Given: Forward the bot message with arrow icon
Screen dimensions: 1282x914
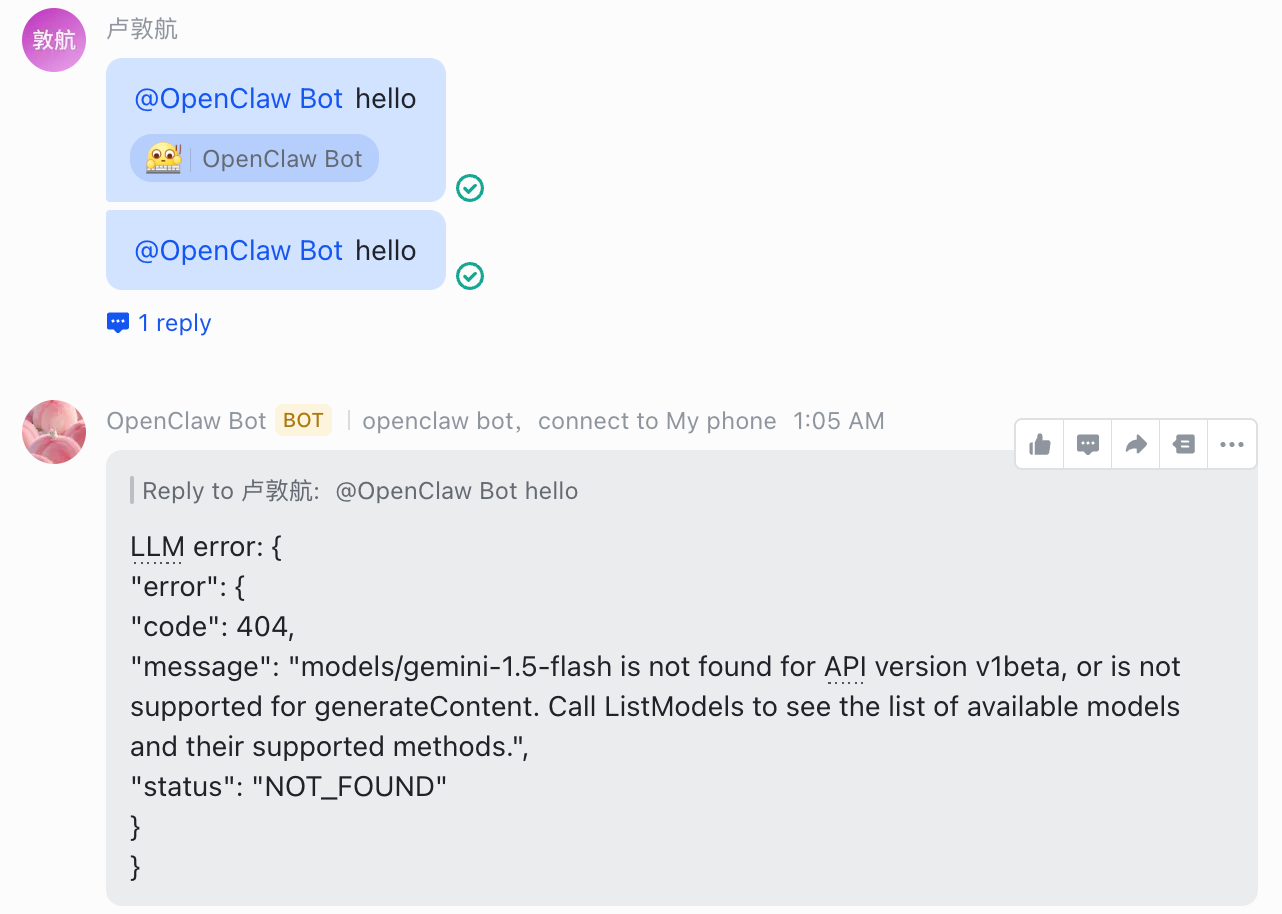Looking at the screenshot, I should point(1136,444).
